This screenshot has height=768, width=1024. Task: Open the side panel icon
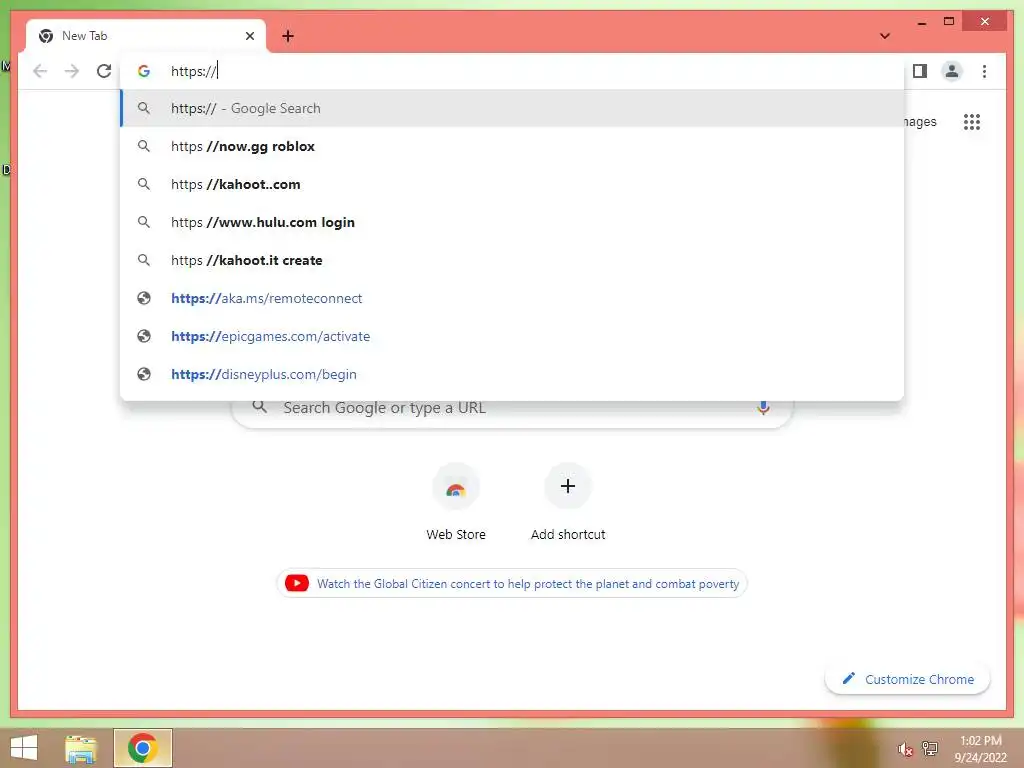920,71
